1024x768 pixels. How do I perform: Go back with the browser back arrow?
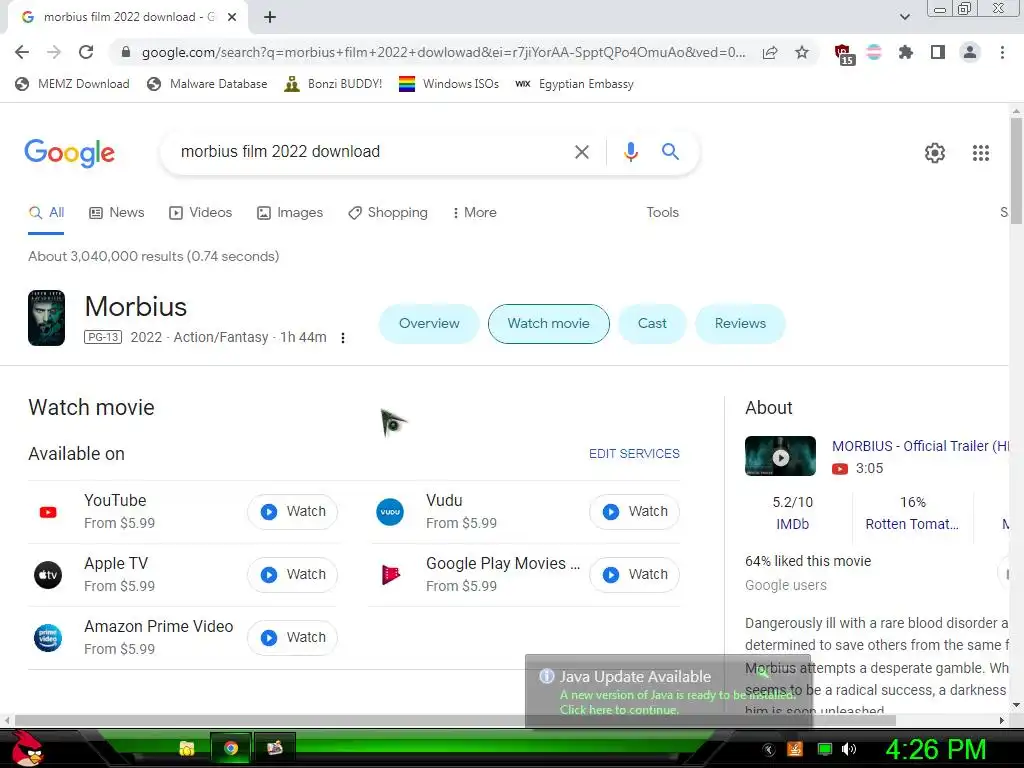coord(22,52)
